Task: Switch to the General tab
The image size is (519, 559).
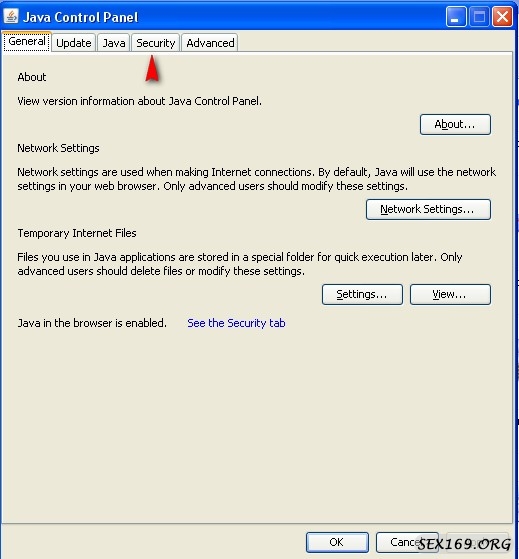Action: pyautogui.click(x=27, y=42)
